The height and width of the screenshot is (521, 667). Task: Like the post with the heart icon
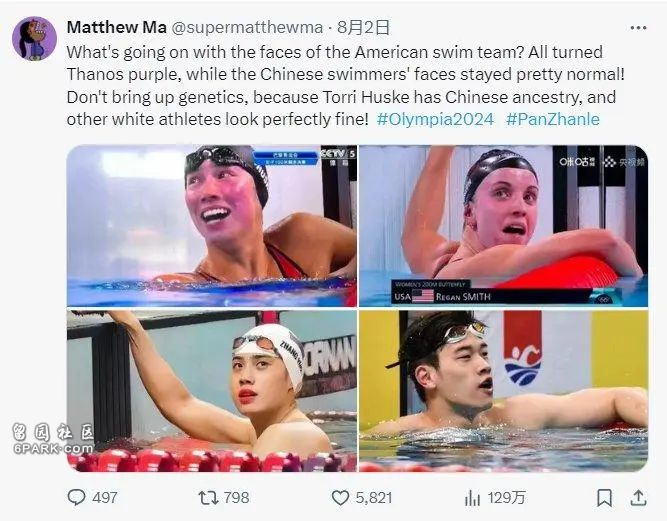[x=340, y=498]
